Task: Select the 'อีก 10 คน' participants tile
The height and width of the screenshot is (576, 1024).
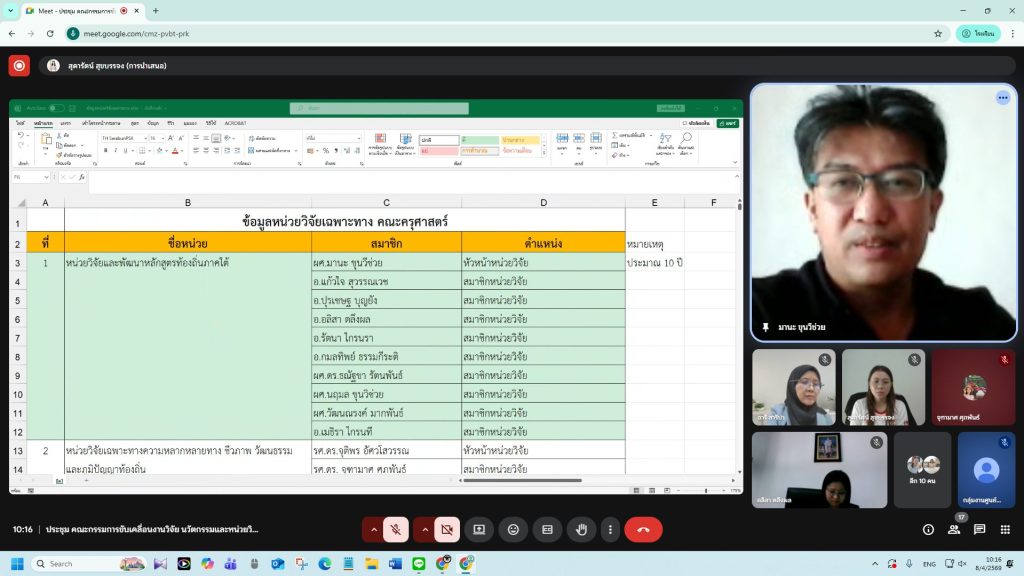Action: [x=922, y=470]
